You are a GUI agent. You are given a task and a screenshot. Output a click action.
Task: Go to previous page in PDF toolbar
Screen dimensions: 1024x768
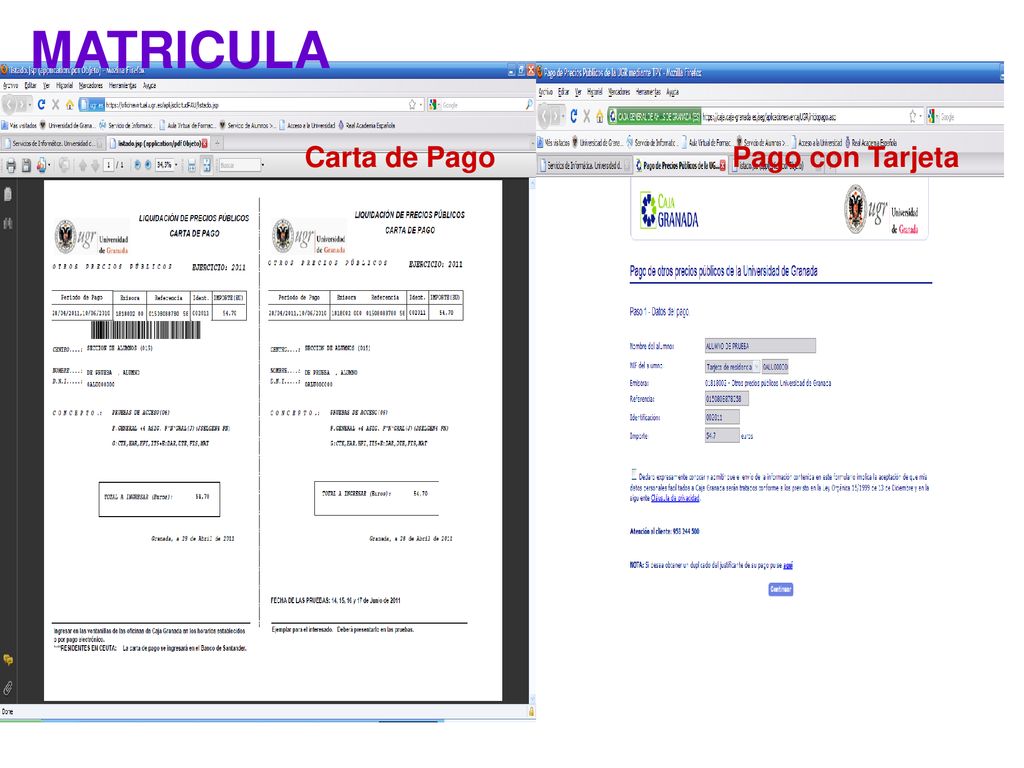(82, 166)
